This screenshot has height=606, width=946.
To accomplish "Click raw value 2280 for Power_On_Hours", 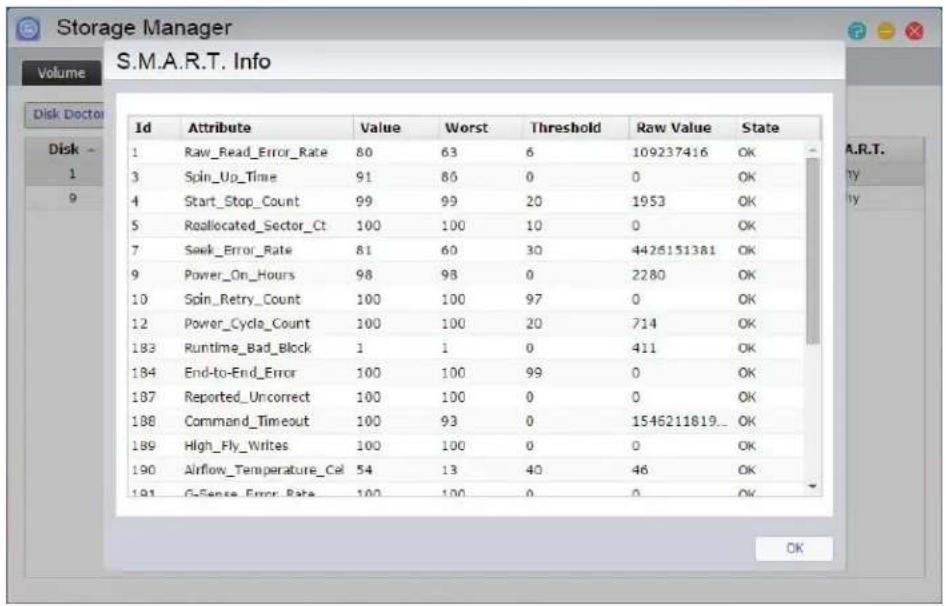I will pyautogui.click(x=649, y=275).
